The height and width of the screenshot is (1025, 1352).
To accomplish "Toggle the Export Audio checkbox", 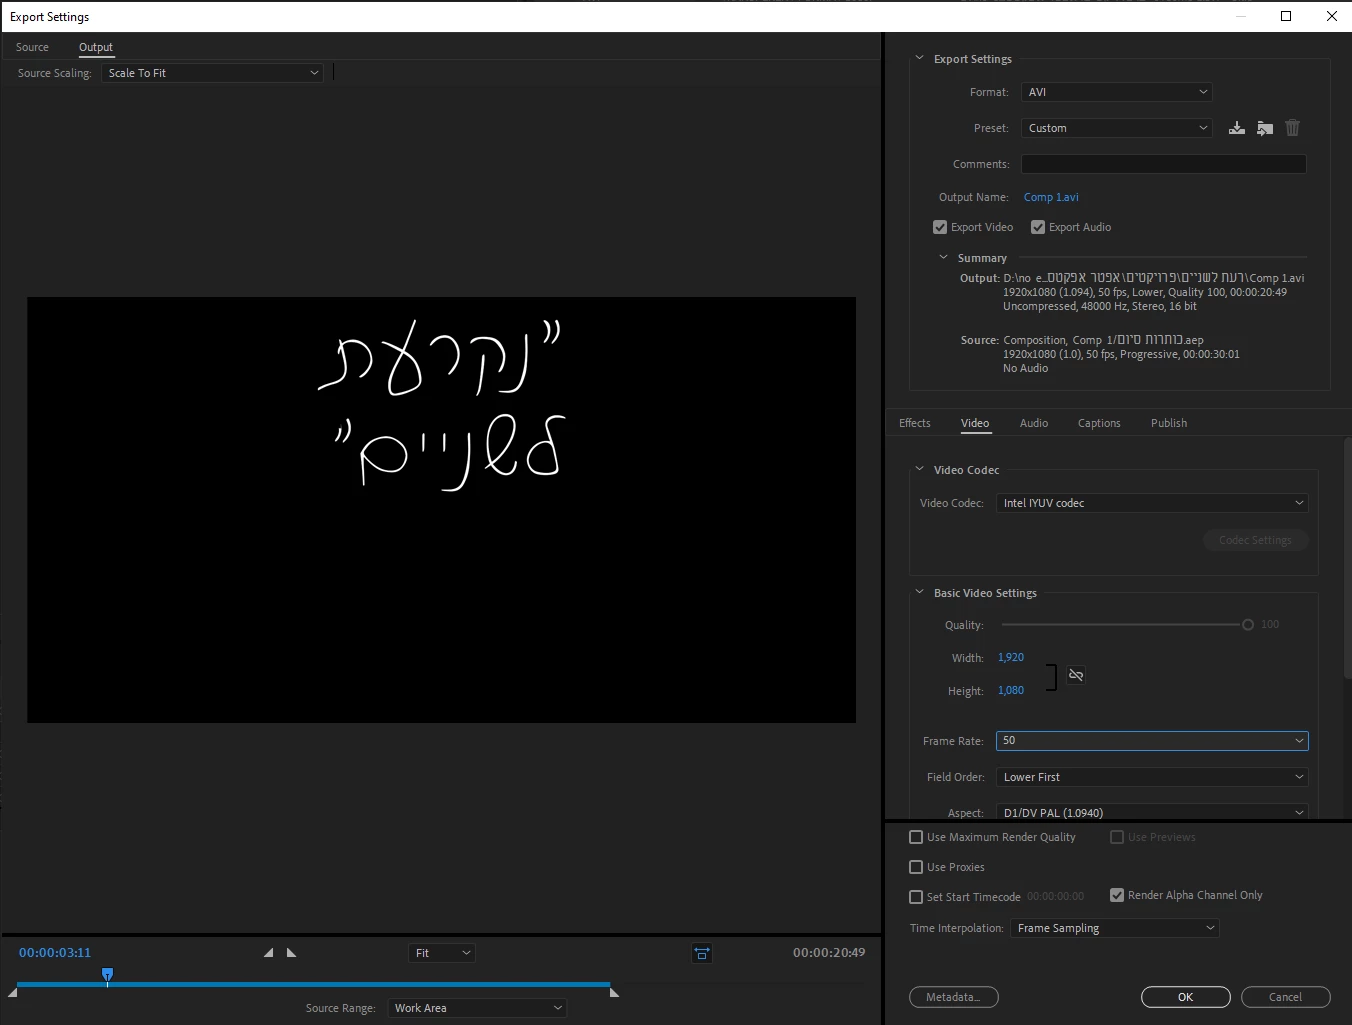I will click(x=1038, y=227).
